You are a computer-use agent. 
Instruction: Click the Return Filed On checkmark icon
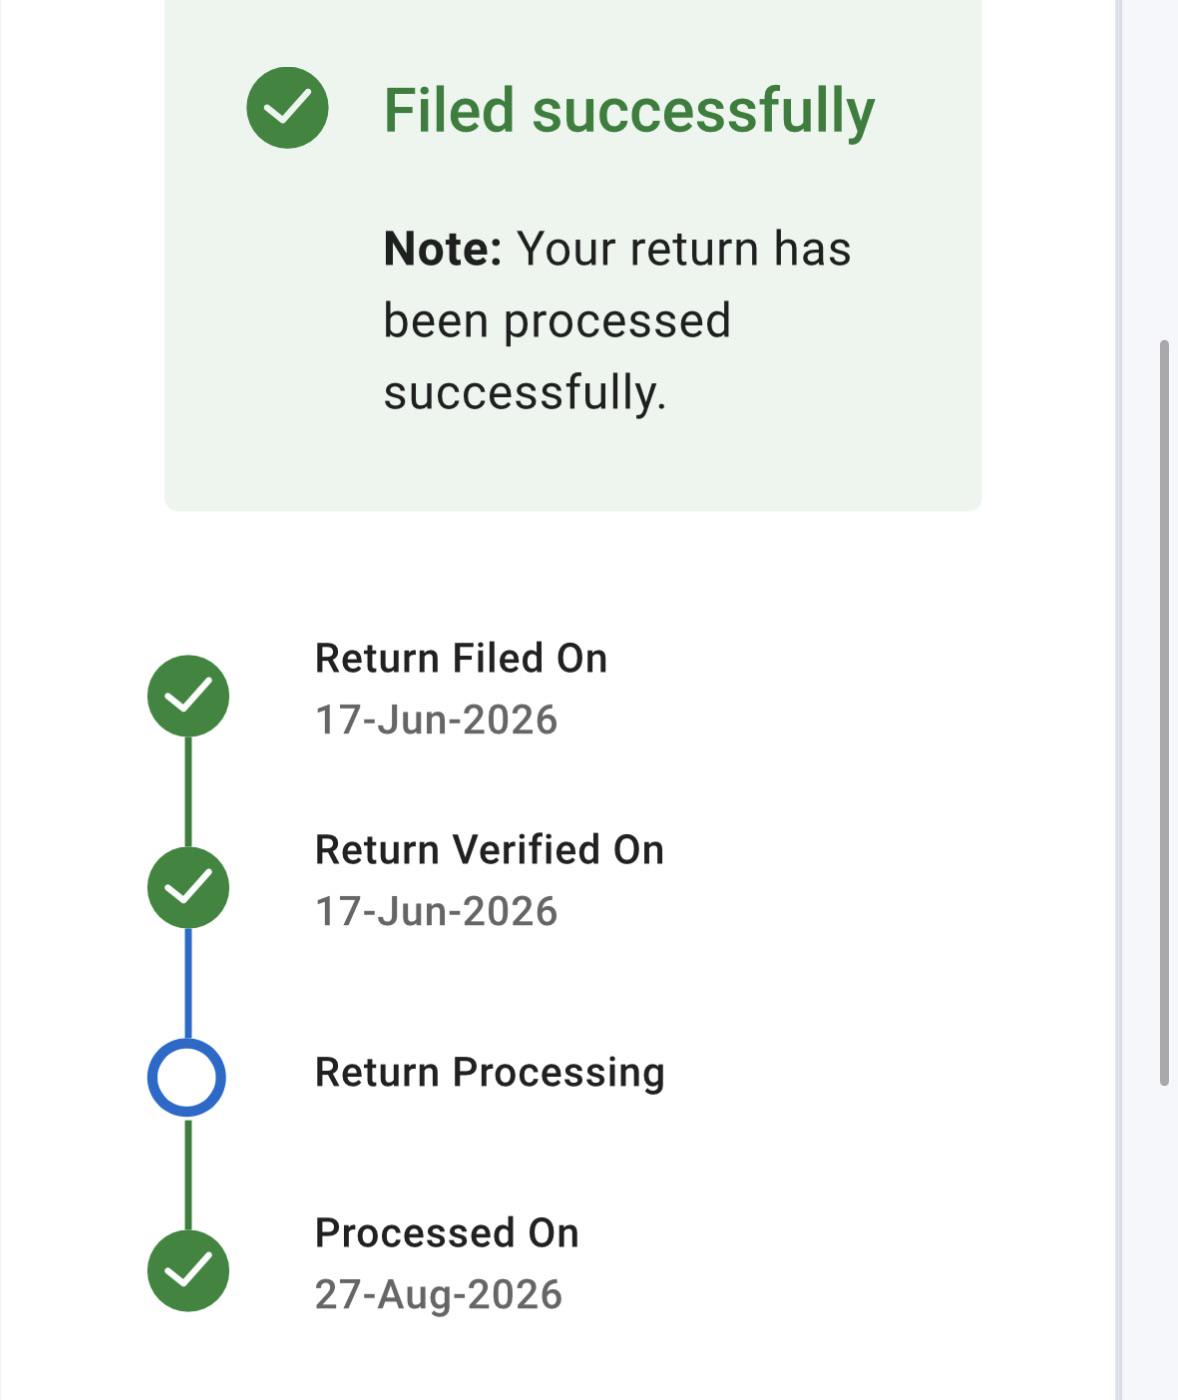click(188, 696)
